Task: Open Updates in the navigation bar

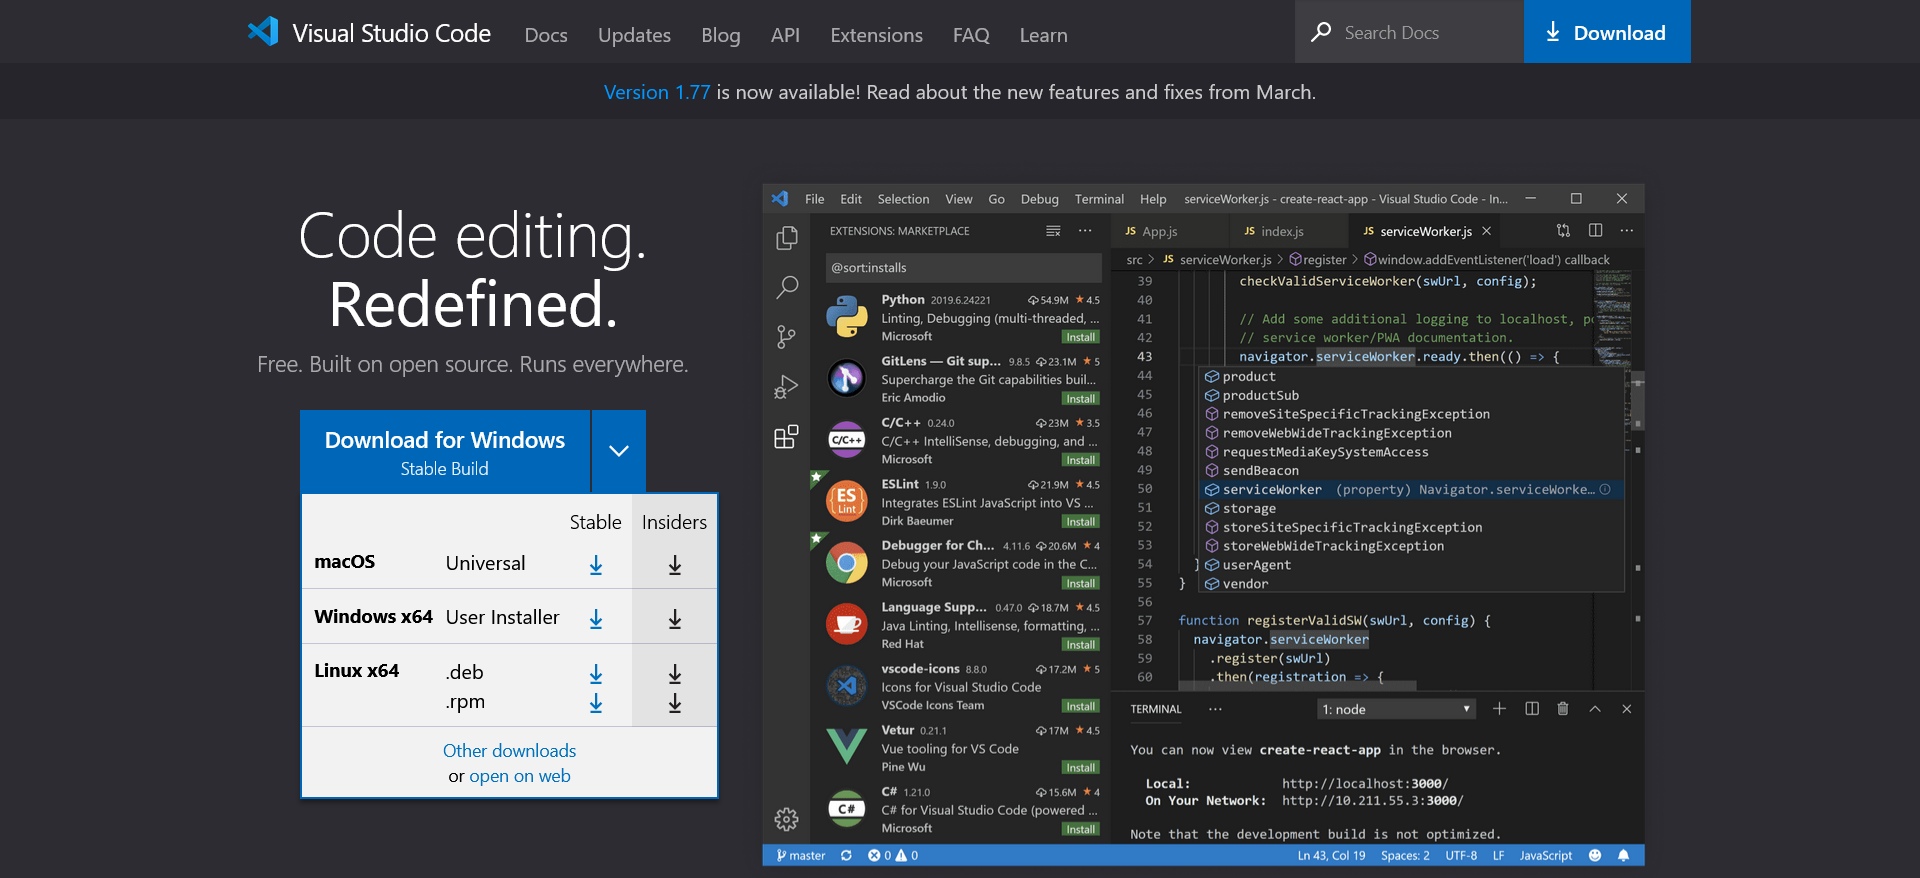Action: [x=634, y=35]
